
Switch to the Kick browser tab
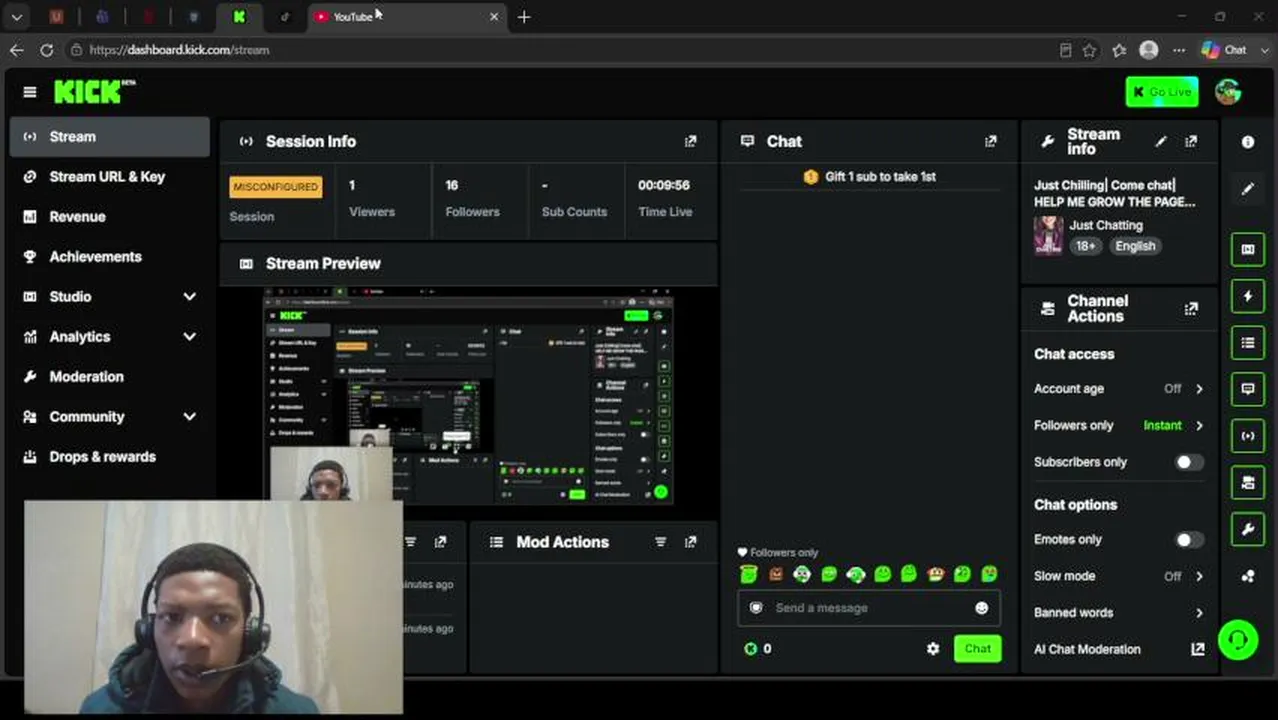239,17
